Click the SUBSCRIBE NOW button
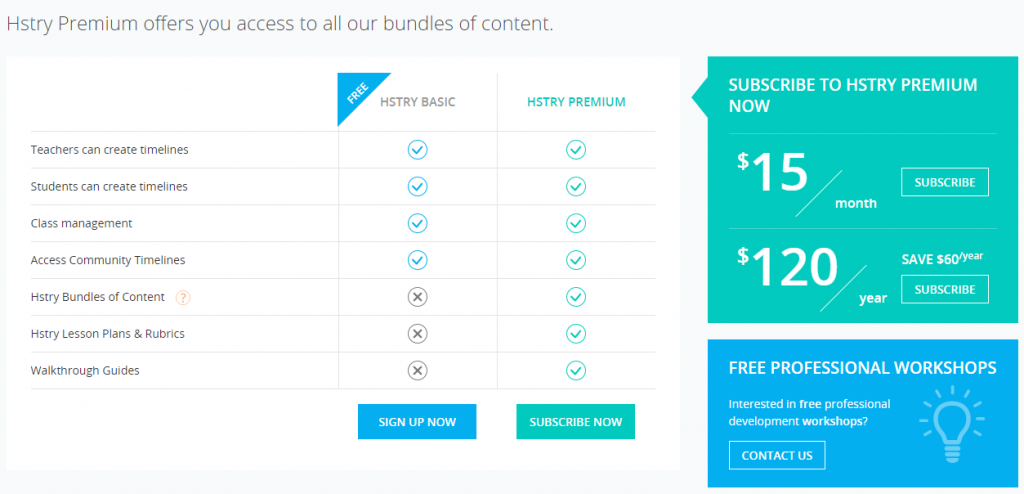Viewport: 1024px width, 494px height. click(575, 421)
